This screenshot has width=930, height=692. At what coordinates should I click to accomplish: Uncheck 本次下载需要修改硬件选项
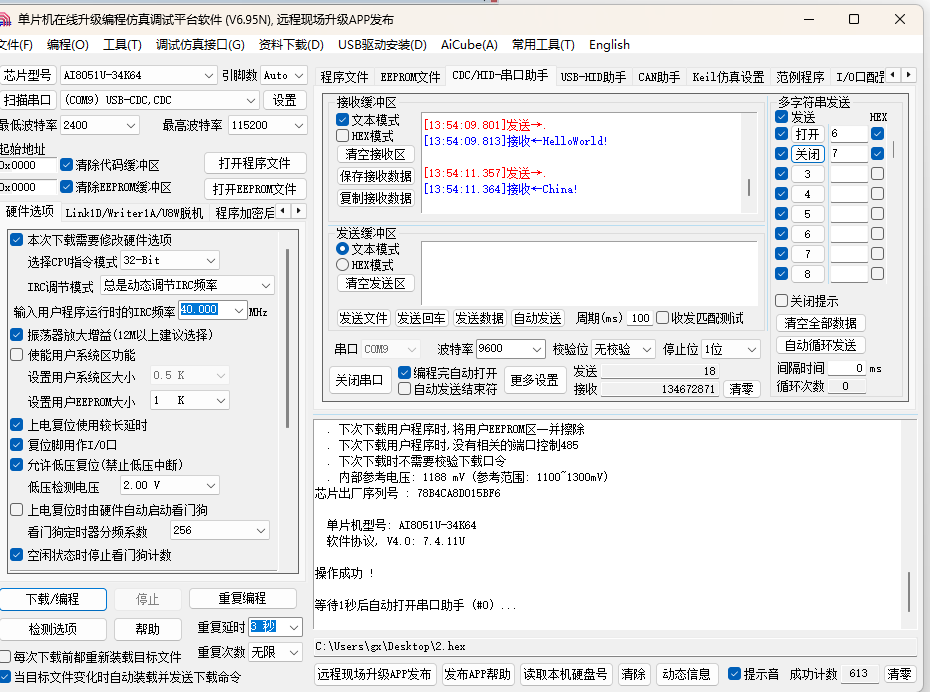pos(17,240)
